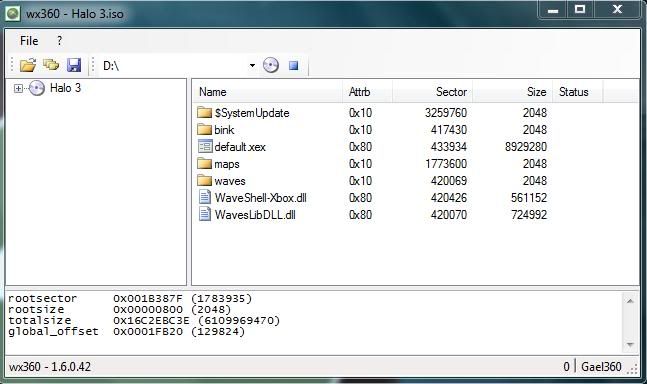The image size is (647, 384).
Task: Click sector value 433934
Action: point(449,147)
